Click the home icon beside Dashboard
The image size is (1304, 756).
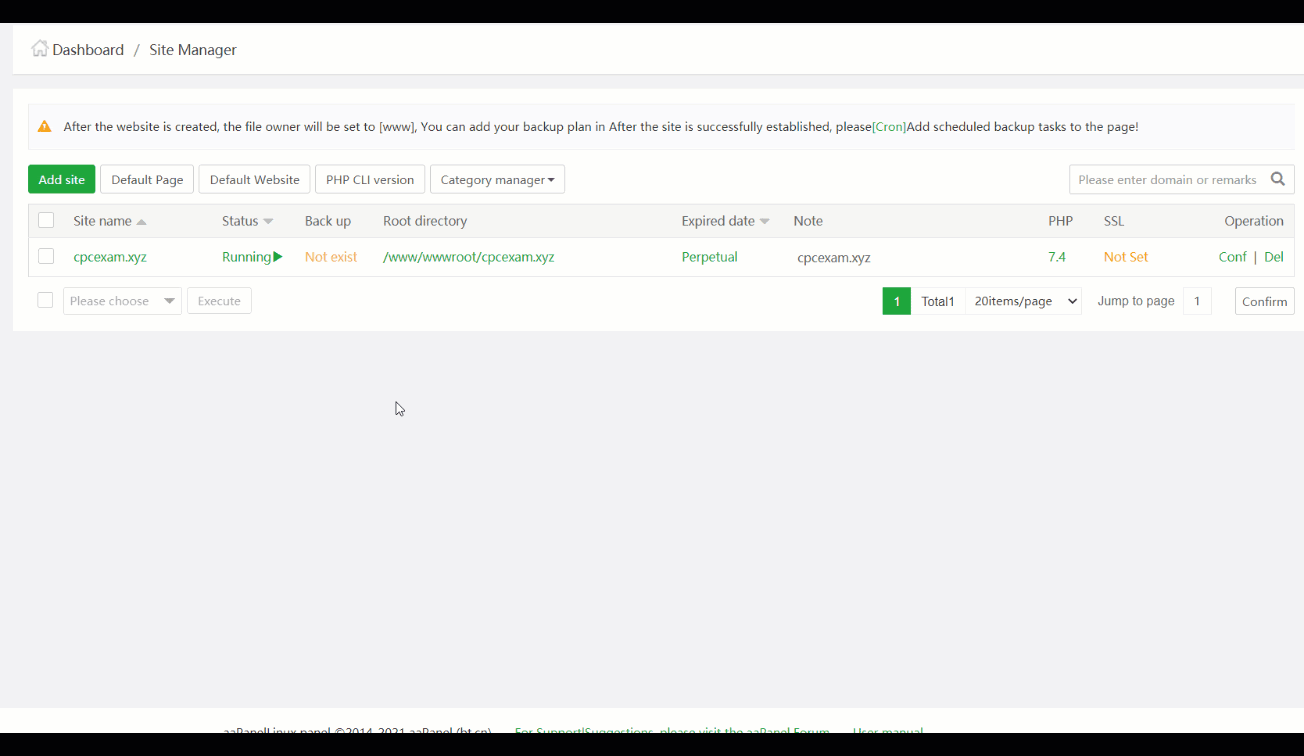39,48
